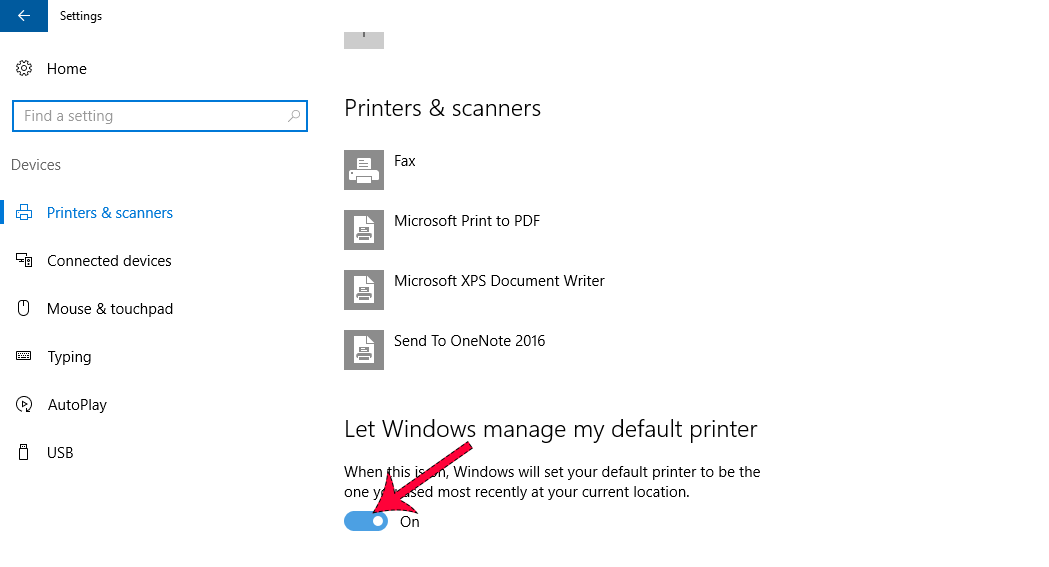This screenshot has height=567, width=1049.
Task: Select the Microsoft Print to PDF icon
Action: [364, 230]
